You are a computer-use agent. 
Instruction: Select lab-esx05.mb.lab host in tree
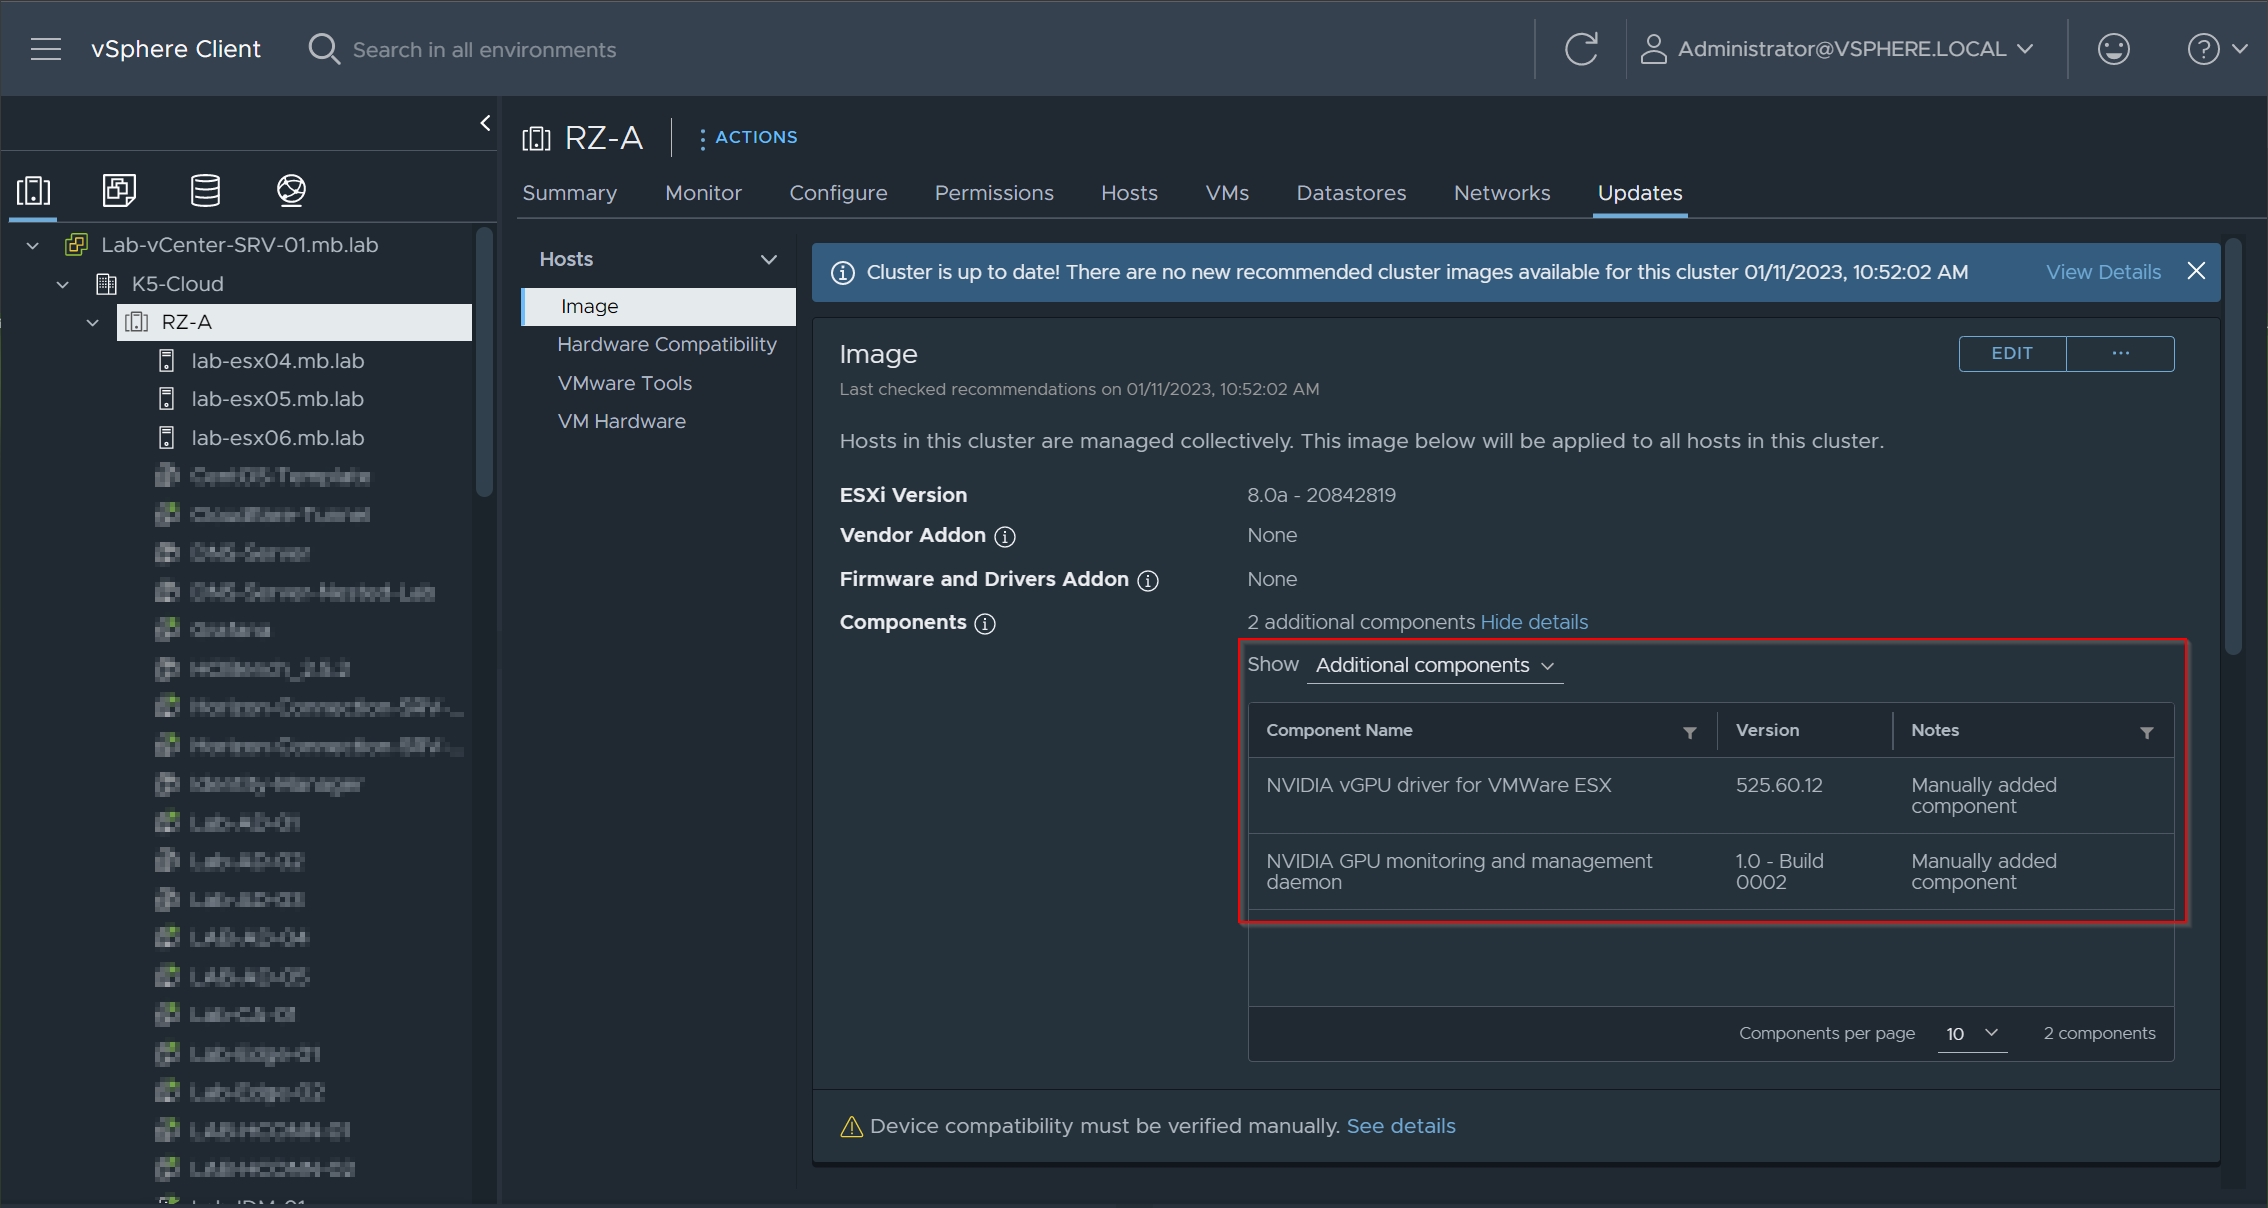[277, 399]
